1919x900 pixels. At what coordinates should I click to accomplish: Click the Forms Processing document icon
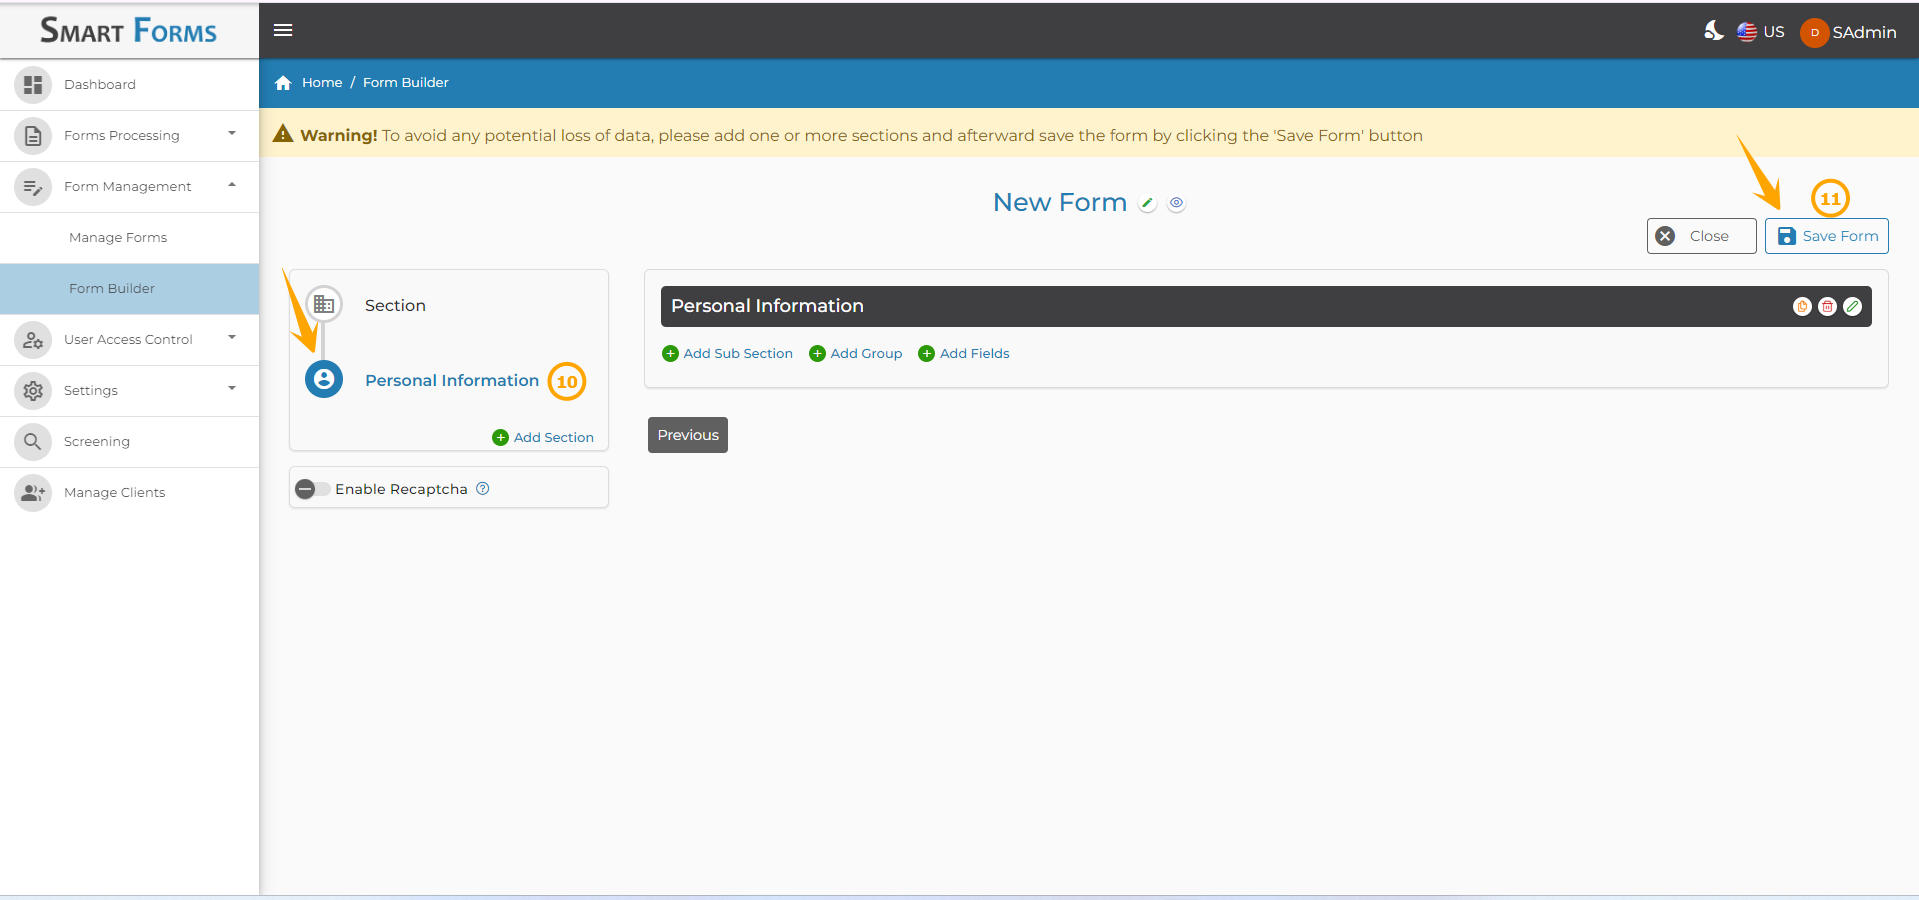point(33,136)
